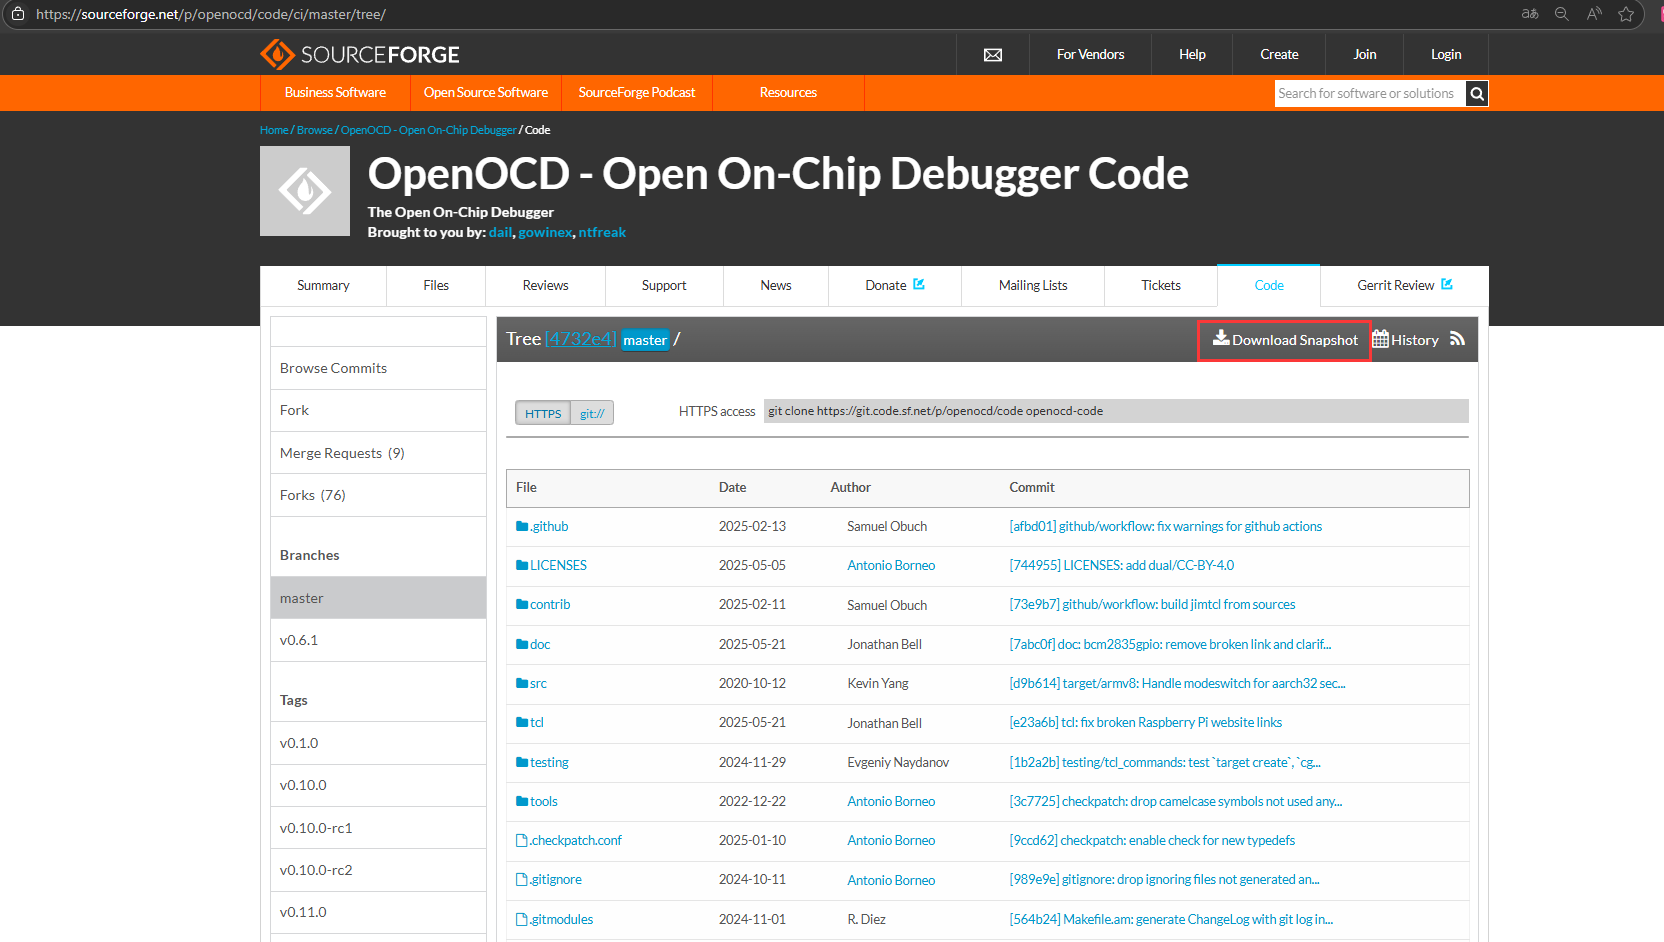The height and width of the screenshot is (942, 1664).
Task: Open the News tab
Action: coord(776,285)
